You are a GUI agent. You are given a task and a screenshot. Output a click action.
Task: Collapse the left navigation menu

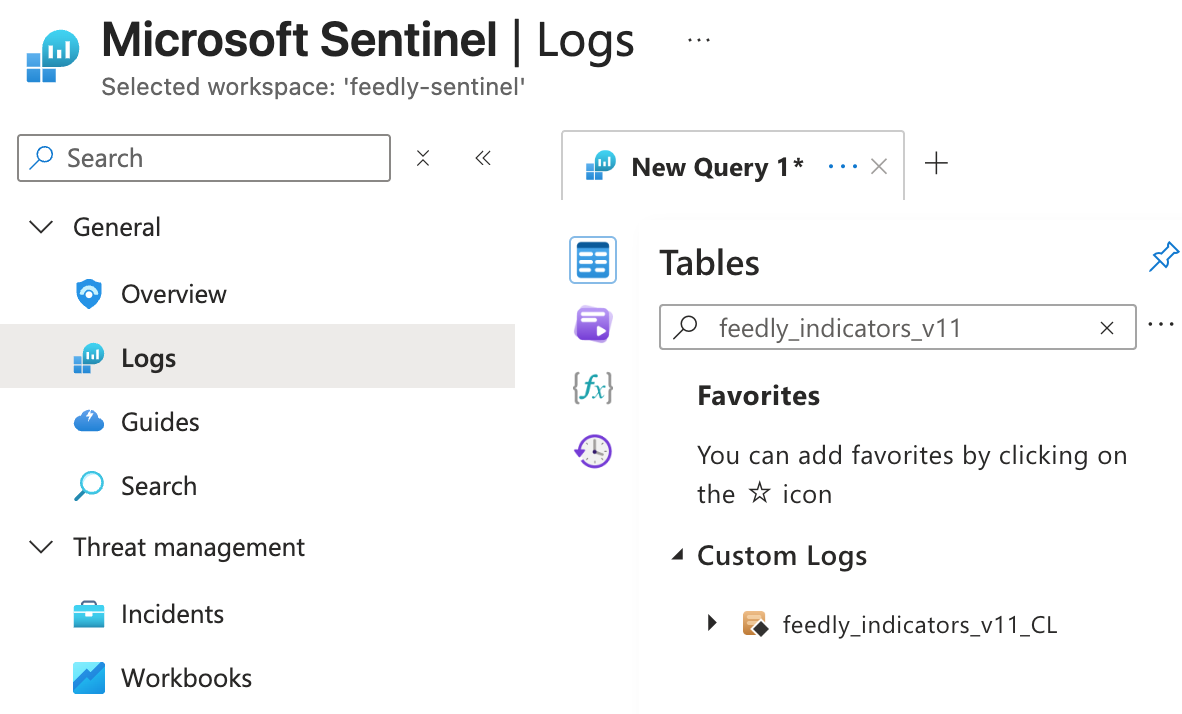(483, 158)
